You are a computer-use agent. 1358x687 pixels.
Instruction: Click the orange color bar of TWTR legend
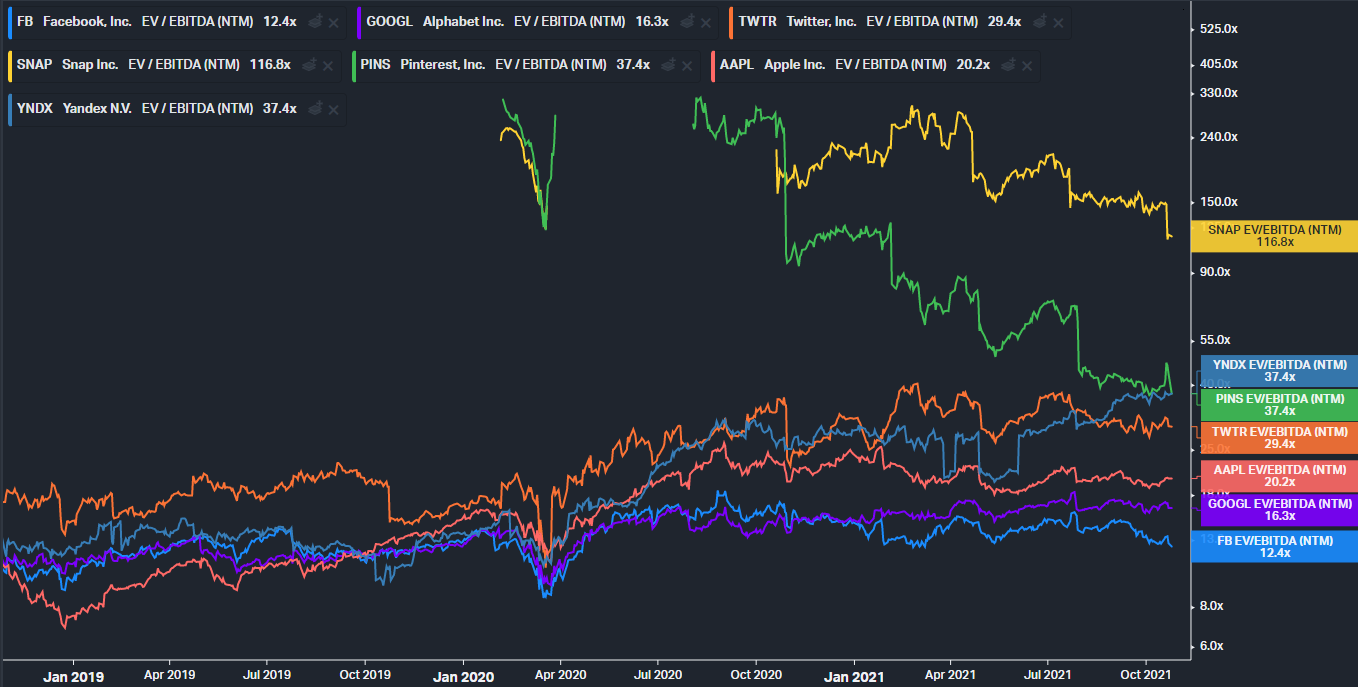point(729,21)
